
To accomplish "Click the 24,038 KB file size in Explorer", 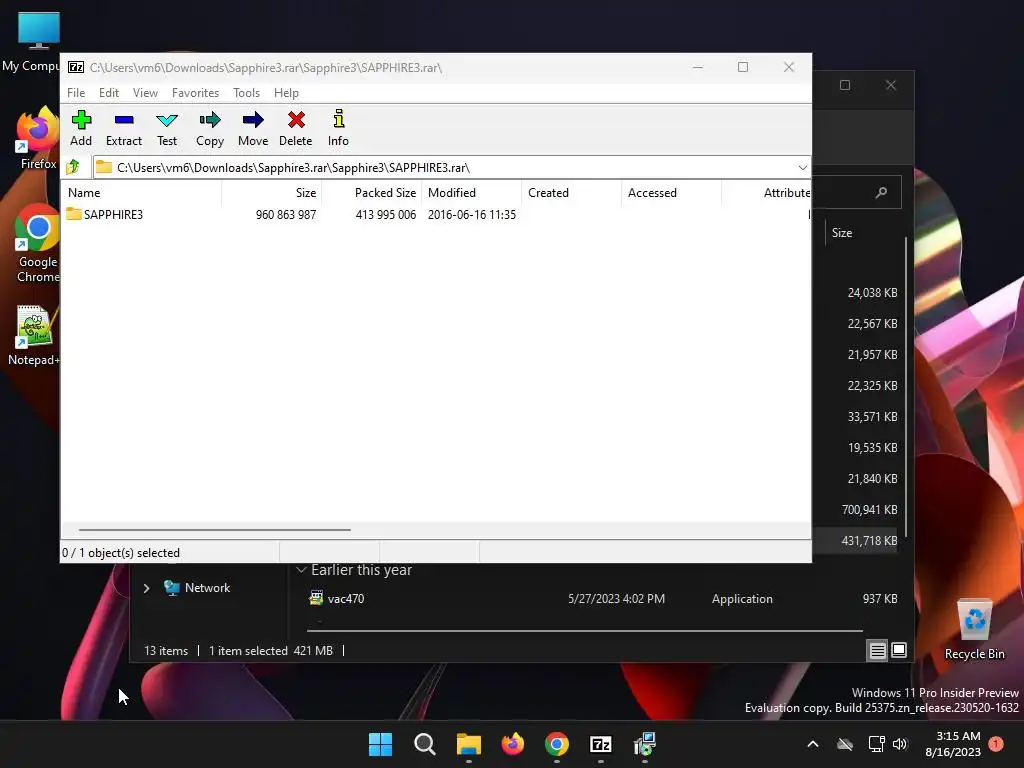I will [872, 293].
